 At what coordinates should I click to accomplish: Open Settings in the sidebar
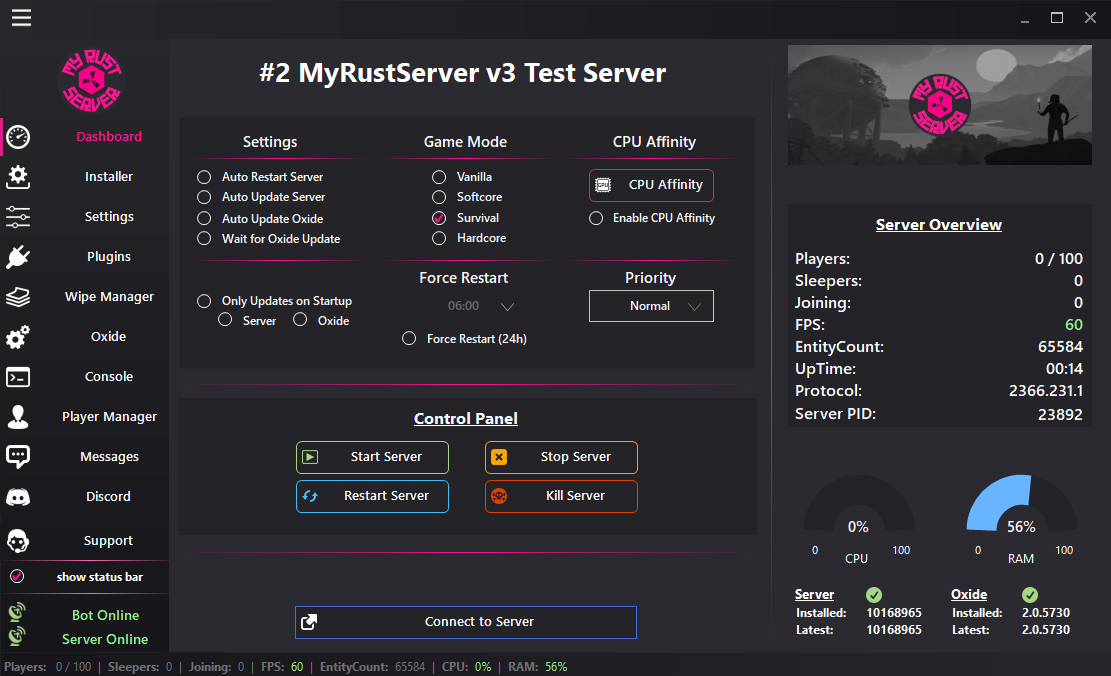point(109,217)
